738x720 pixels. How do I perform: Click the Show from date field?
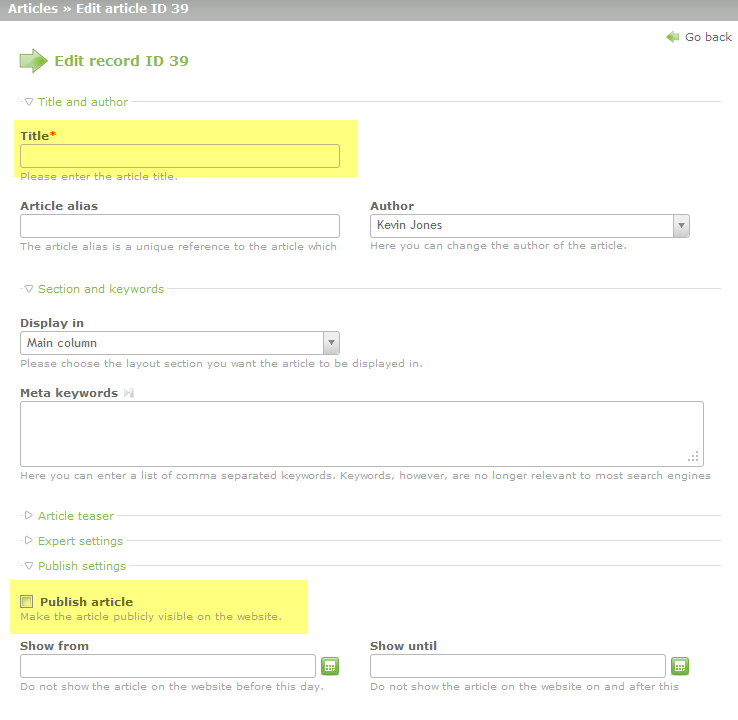click(x=168, y=666)
